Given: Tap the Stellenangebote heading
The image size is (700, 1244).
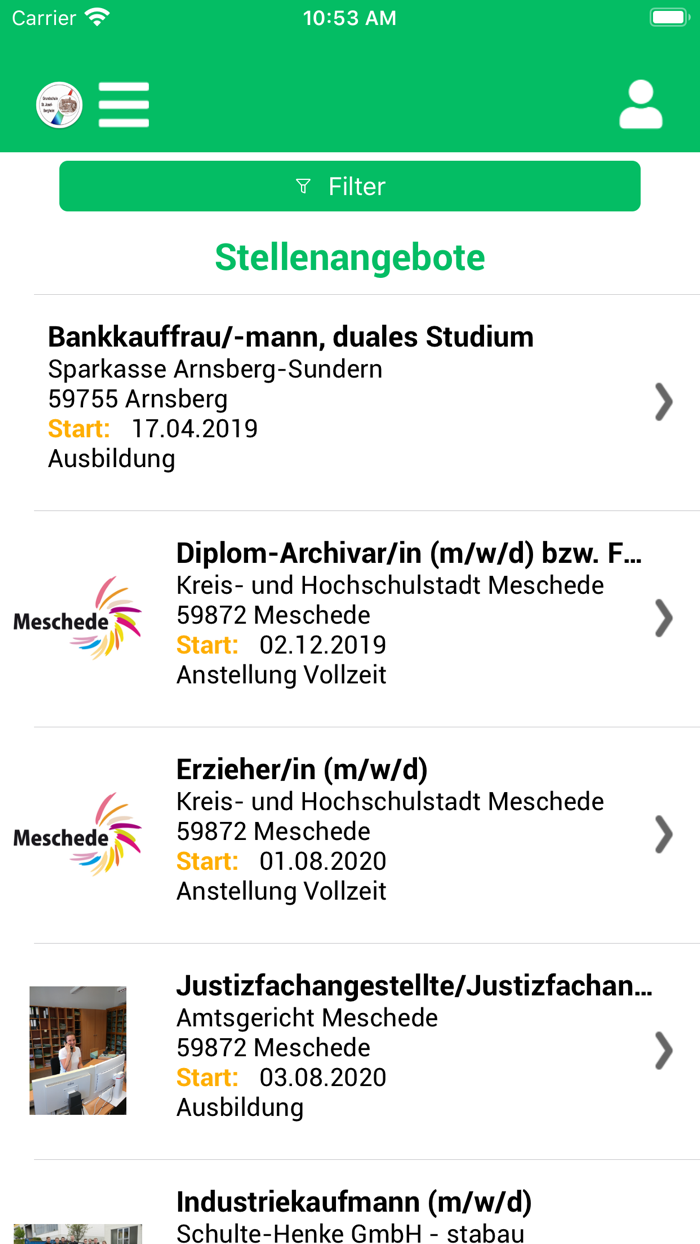Looking at the screenshot, I should coord(350,258).
